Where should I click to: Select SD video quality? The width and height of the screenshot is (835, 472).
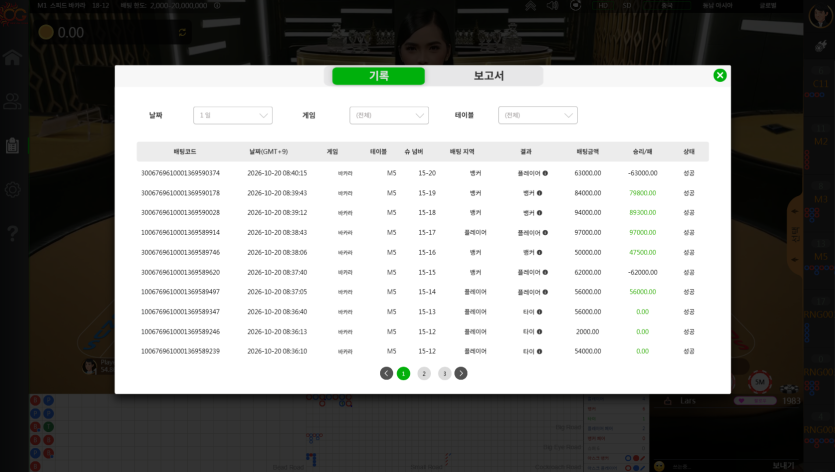(x=627, y=5)
